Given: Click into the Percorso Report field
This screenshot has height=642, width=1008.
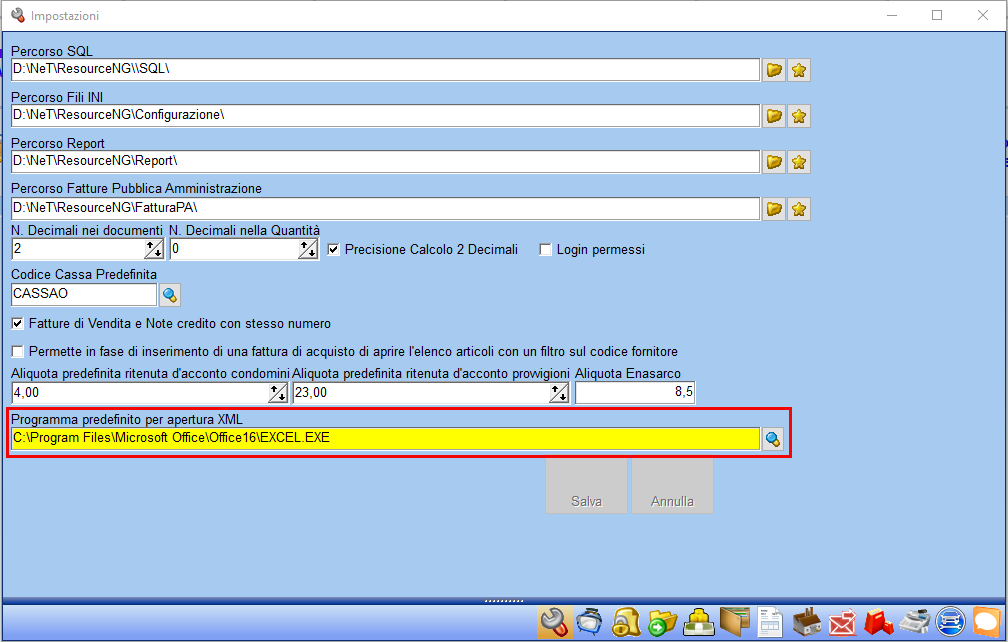Looking at the screenshot, I should click(x=386, y=162).
